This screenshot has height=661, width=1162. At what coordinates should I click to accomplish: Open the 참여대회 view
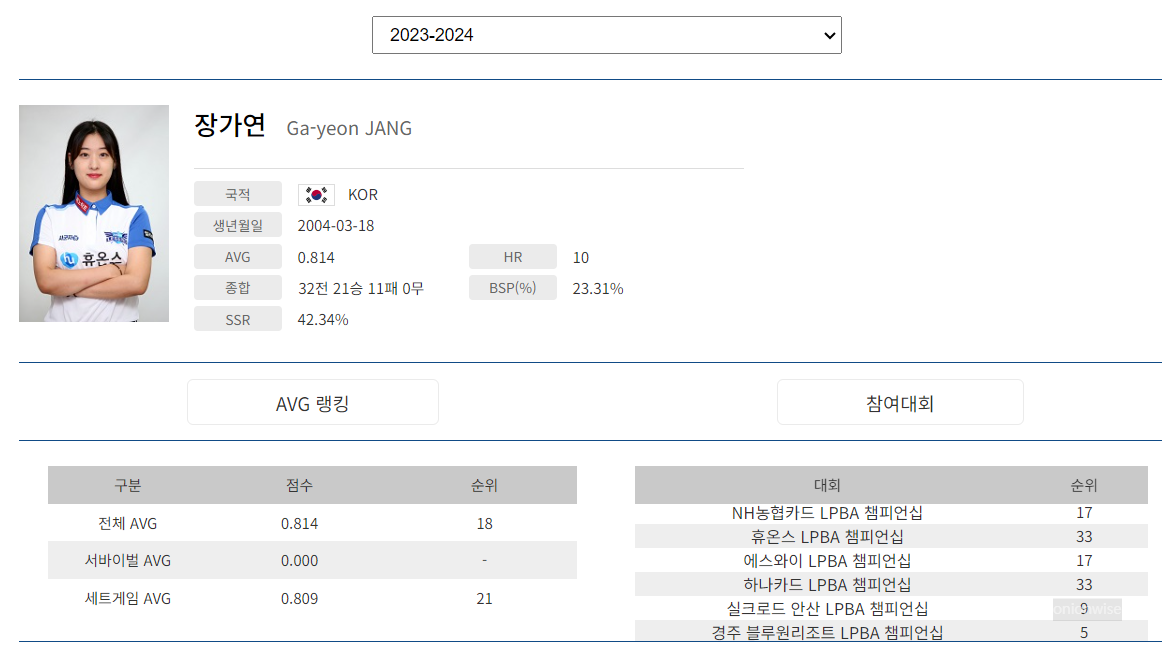point(899,401)
